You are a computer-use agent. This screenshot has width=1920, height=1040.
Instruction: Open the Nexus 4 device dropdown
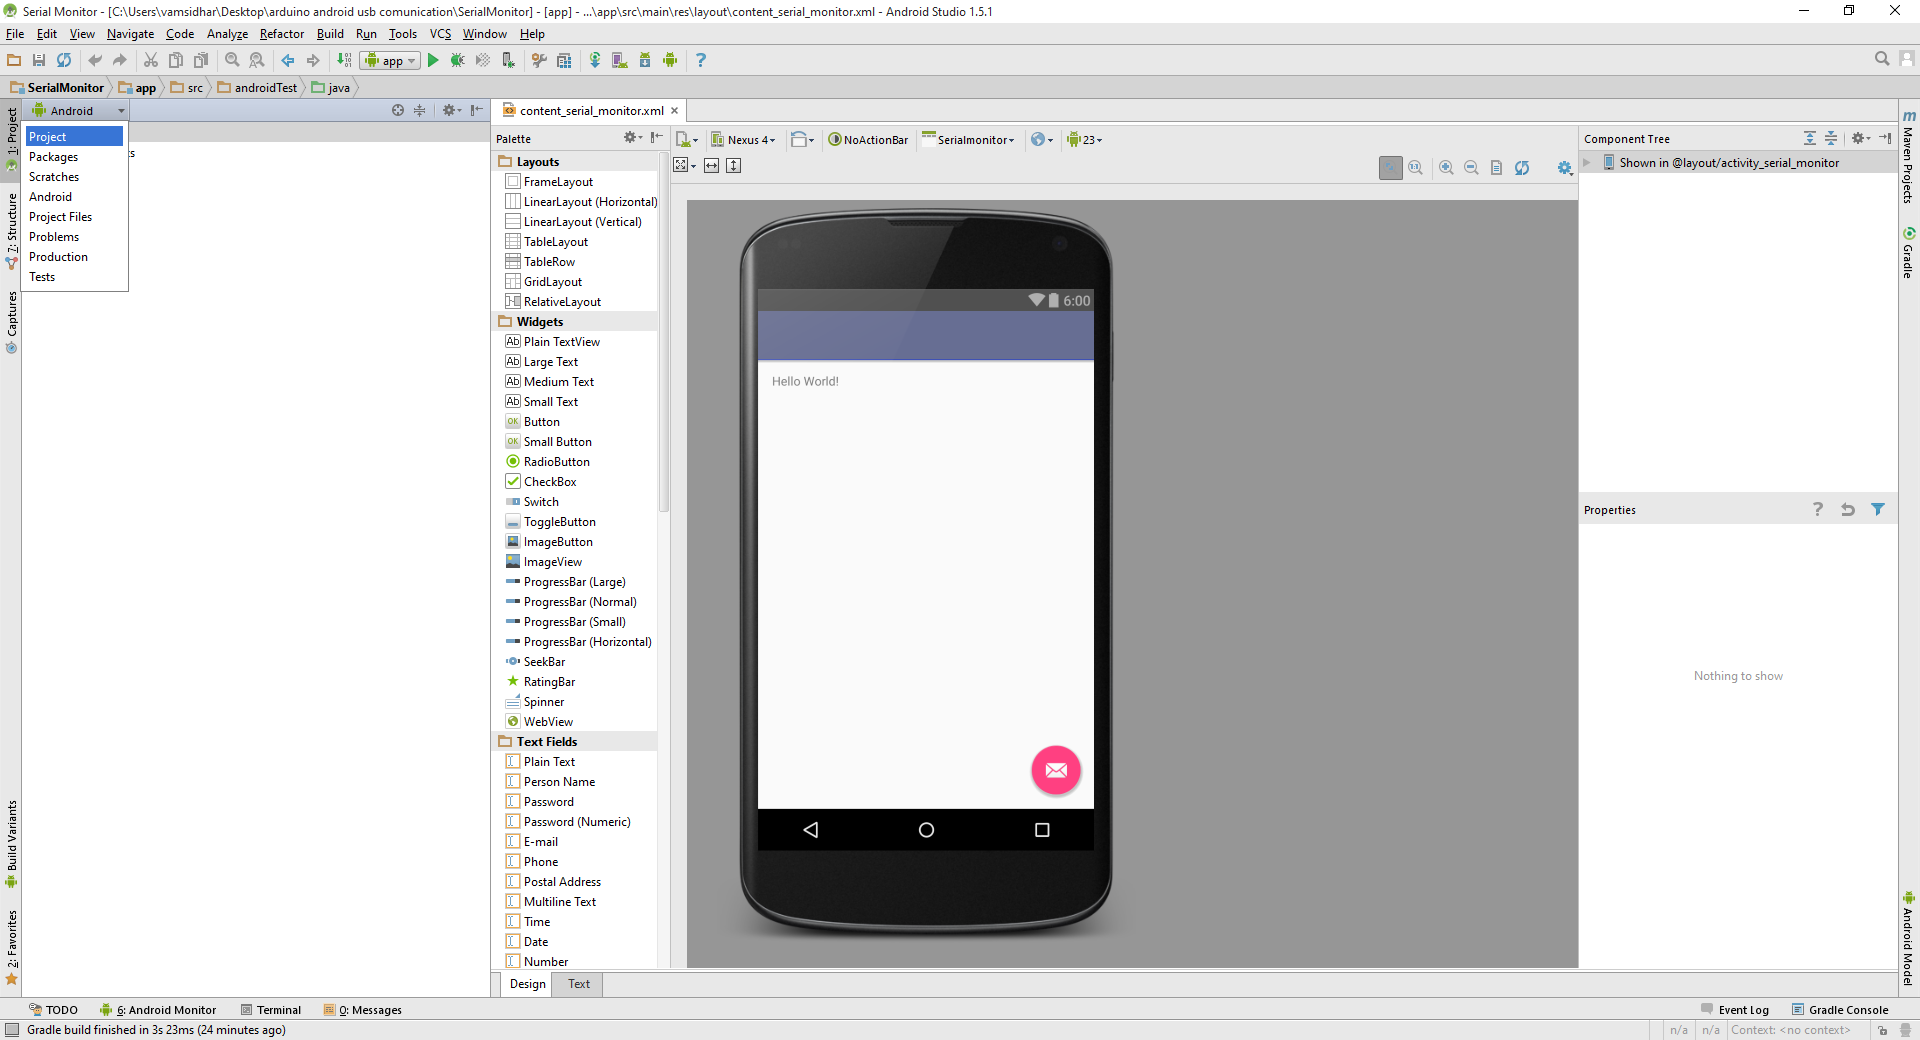(743, 139)
